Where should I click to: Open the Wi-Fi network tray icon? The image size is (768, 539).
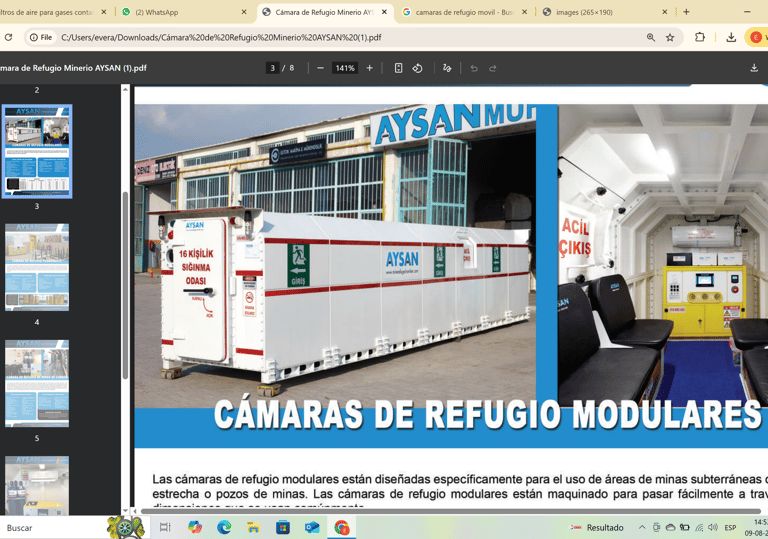pyautogui.click(x=699, y=528)
